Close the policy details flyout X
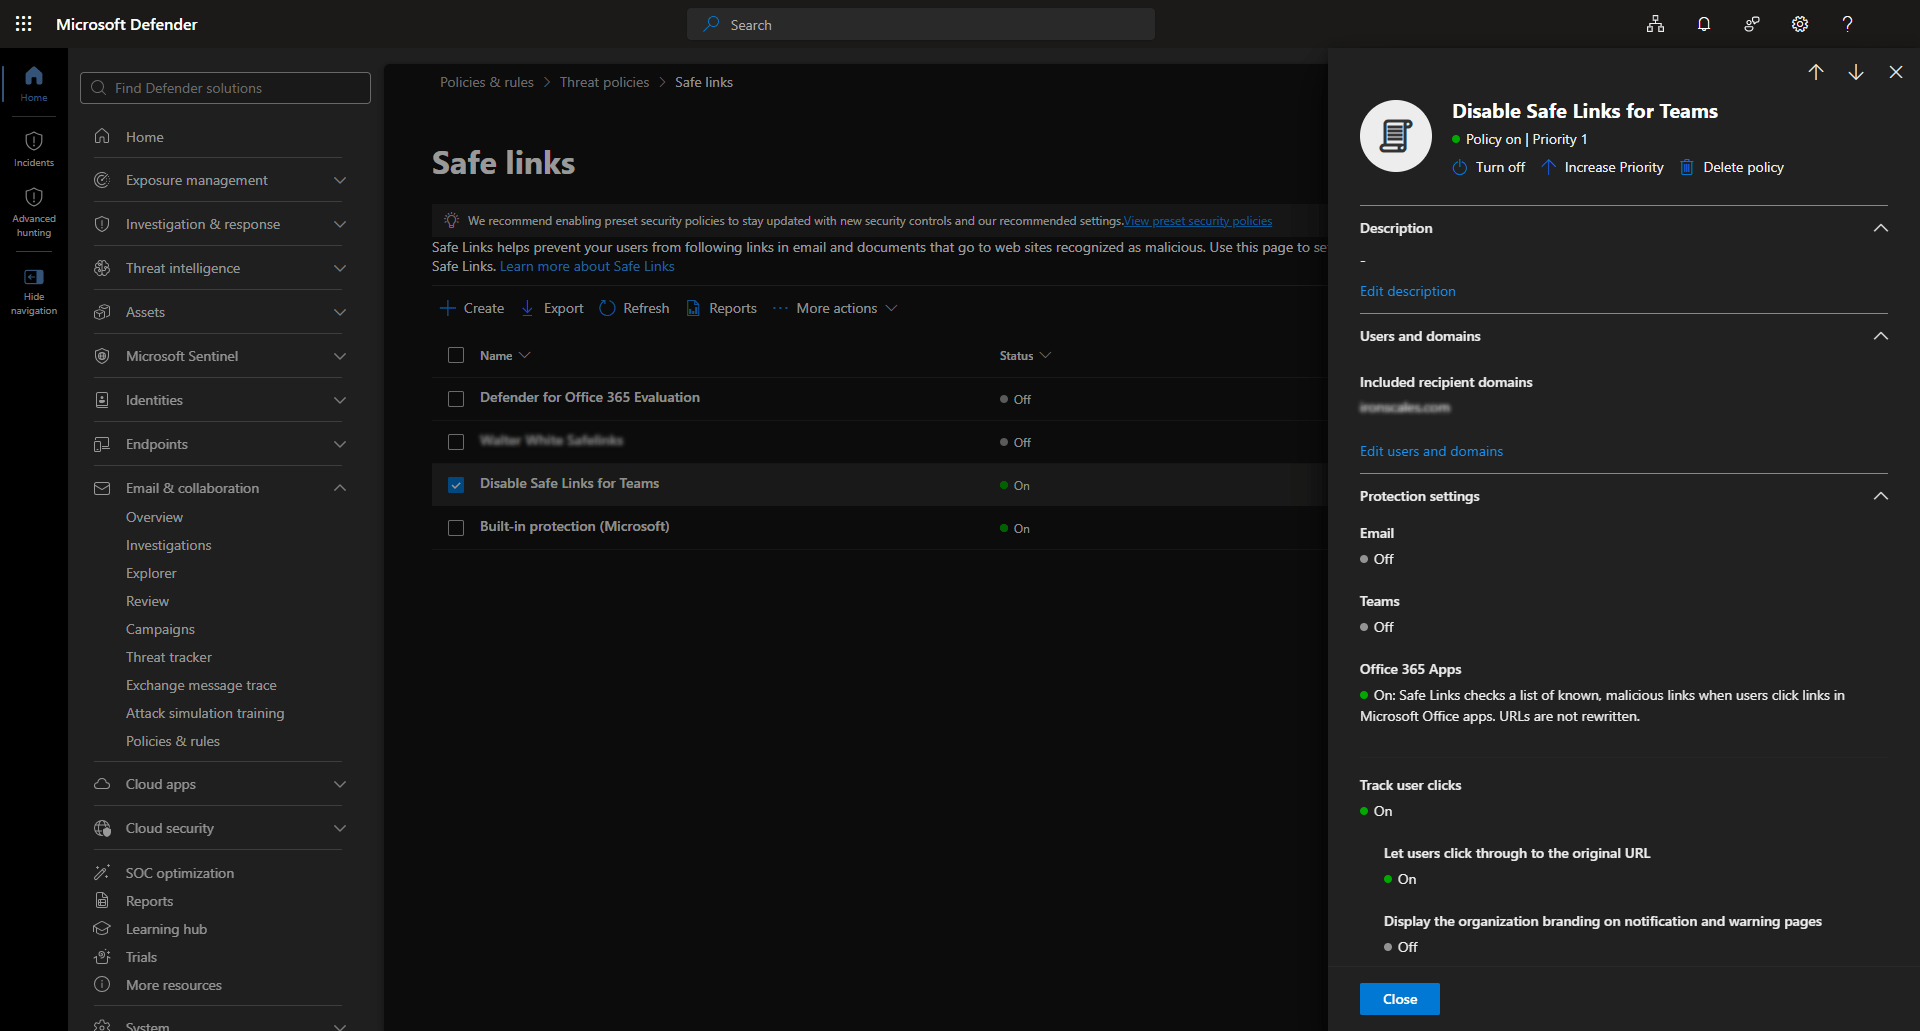This screenshot has height=1031, width=1920. pyautogui.click(x=1896, y=72)
